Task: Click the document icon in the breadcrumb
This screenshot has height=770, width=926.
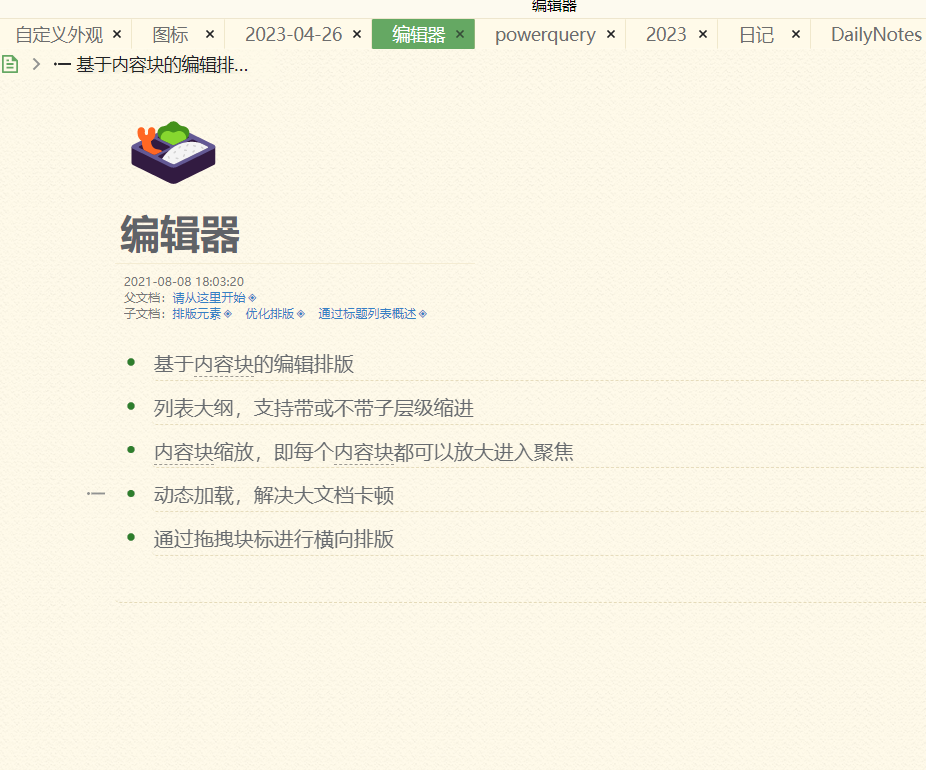Action: click(10, 65)
